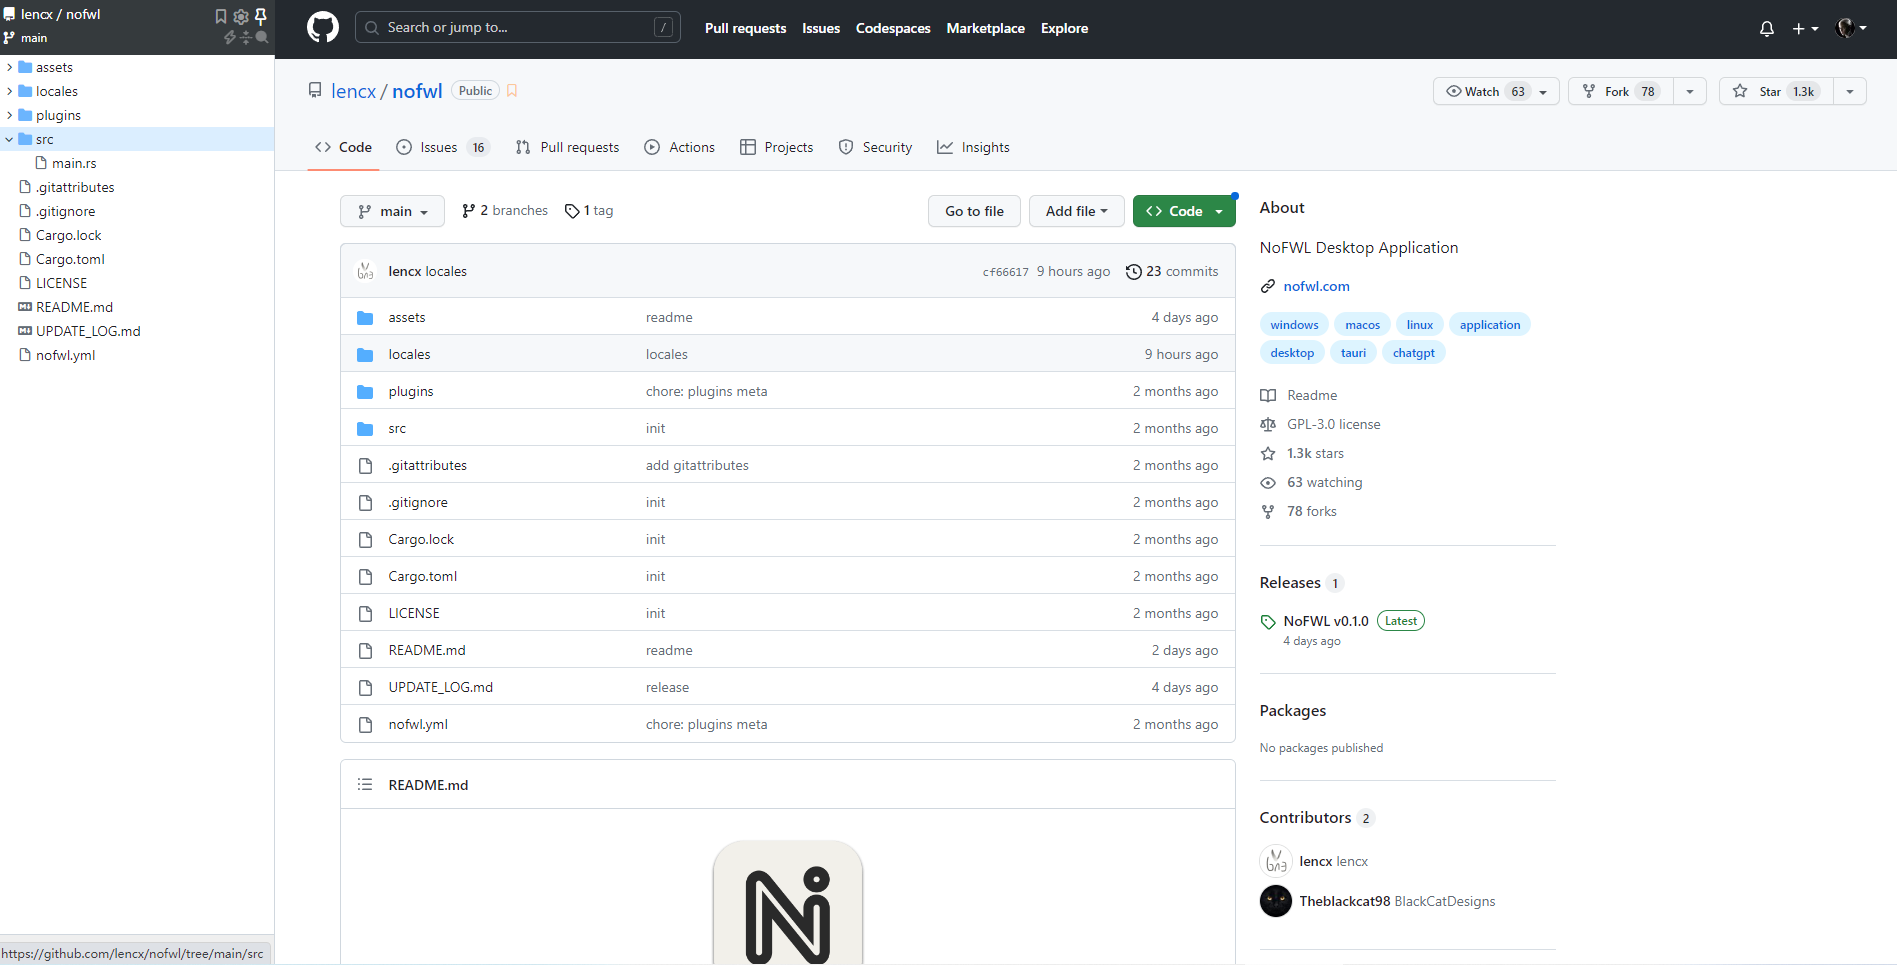Image resolution: width=1897 pixels, height=965 pixels.
Task: Click the assets folder icon in file list
Action: tap(365, 318)
